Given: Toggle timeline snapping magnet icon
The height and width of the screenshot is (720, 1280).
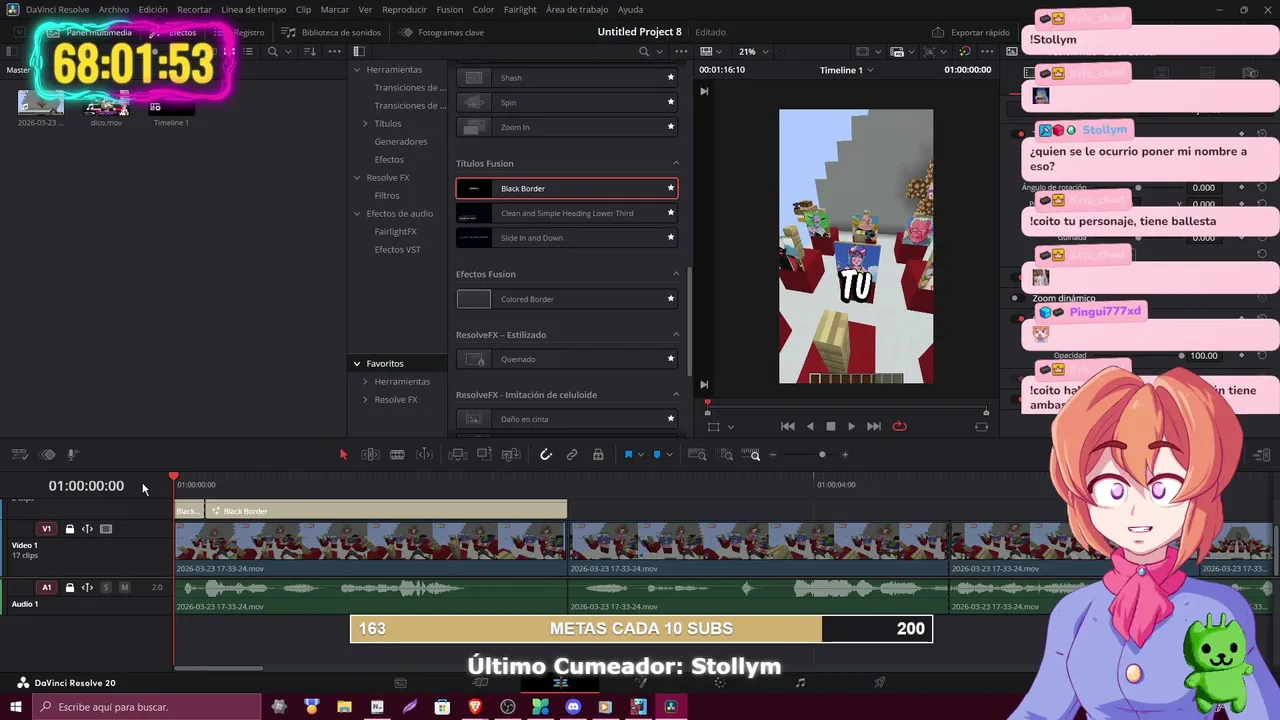Looking at the screenshot, I should (546, 455).
